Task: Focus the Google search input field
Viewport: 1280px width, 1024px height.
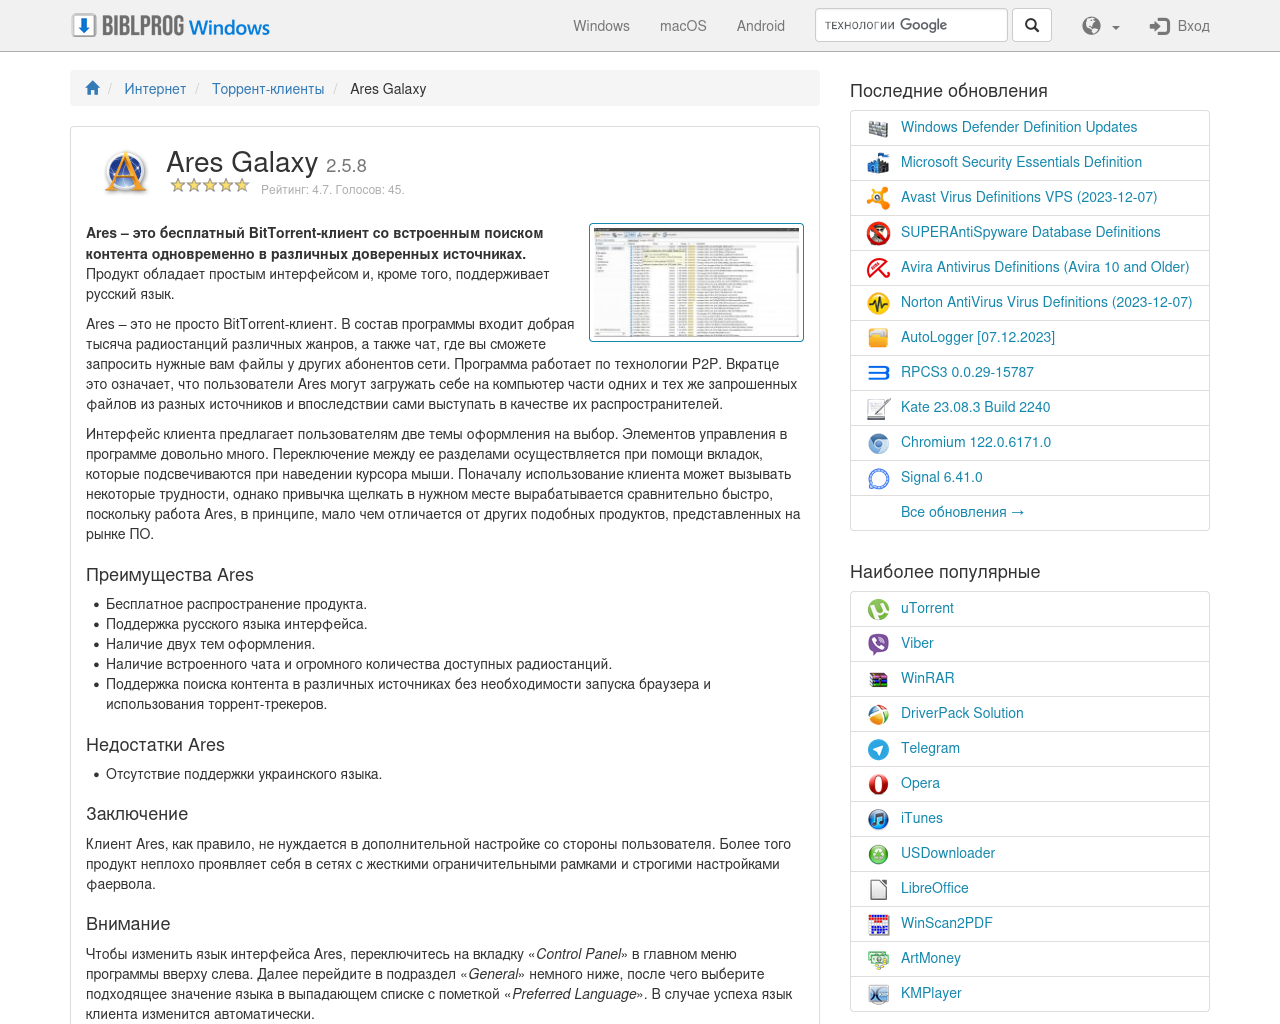Action: pos(911,25)
